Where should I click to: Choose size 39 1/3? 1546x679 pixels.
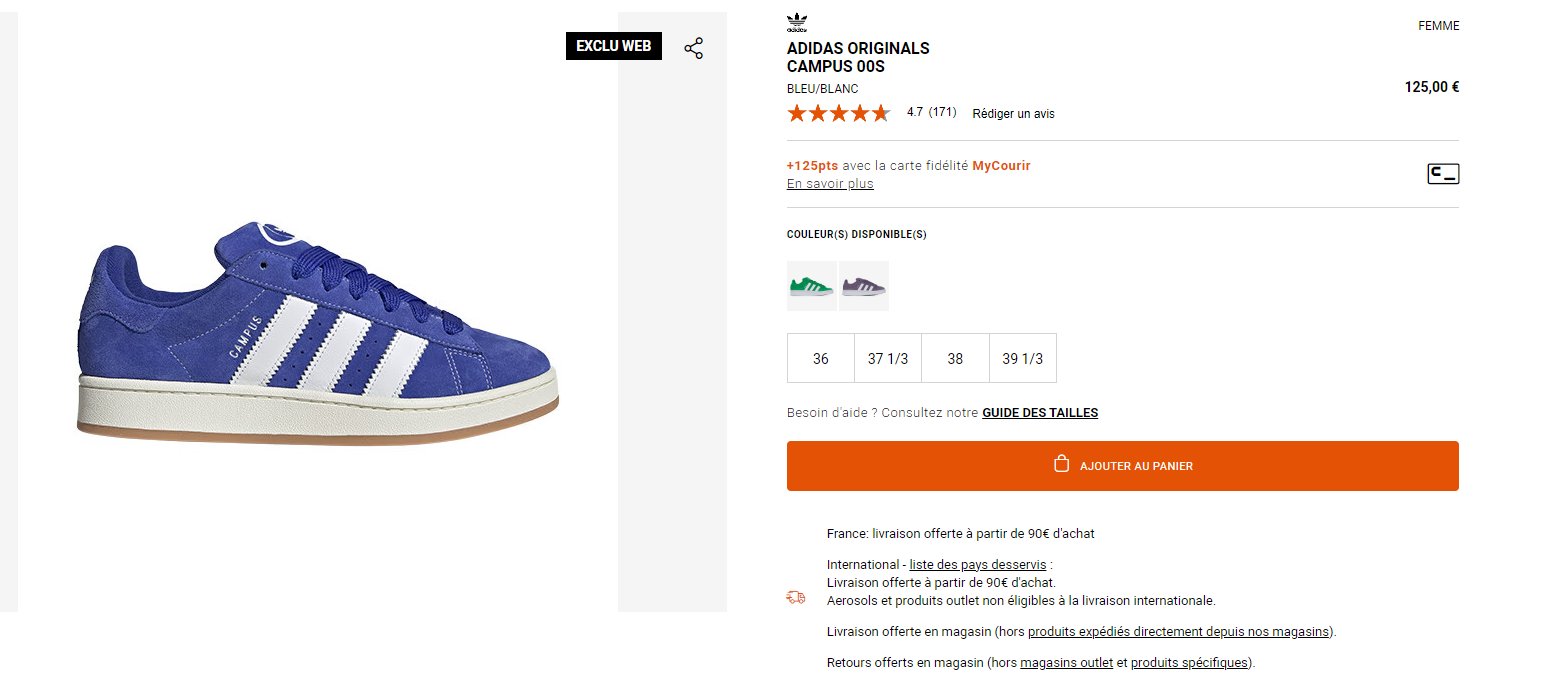click(1022, 358)
